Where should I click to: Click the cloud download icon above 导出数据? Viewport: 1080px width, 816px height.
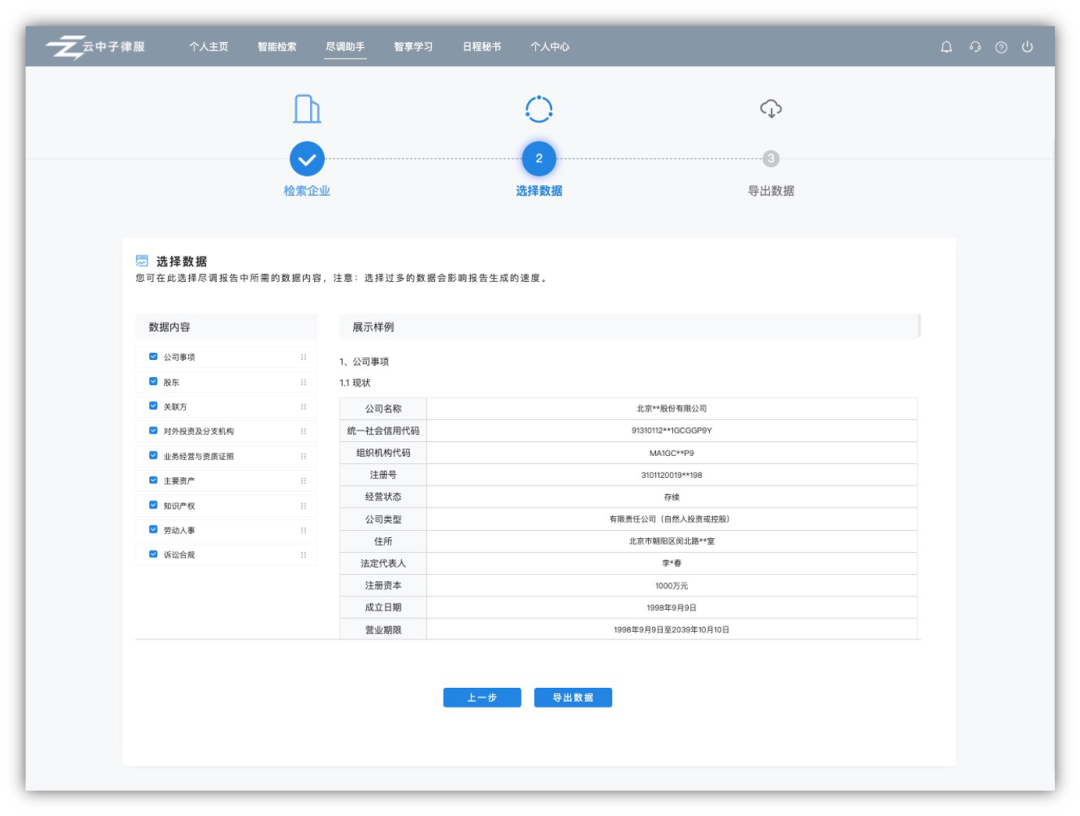tap(770, 108)
